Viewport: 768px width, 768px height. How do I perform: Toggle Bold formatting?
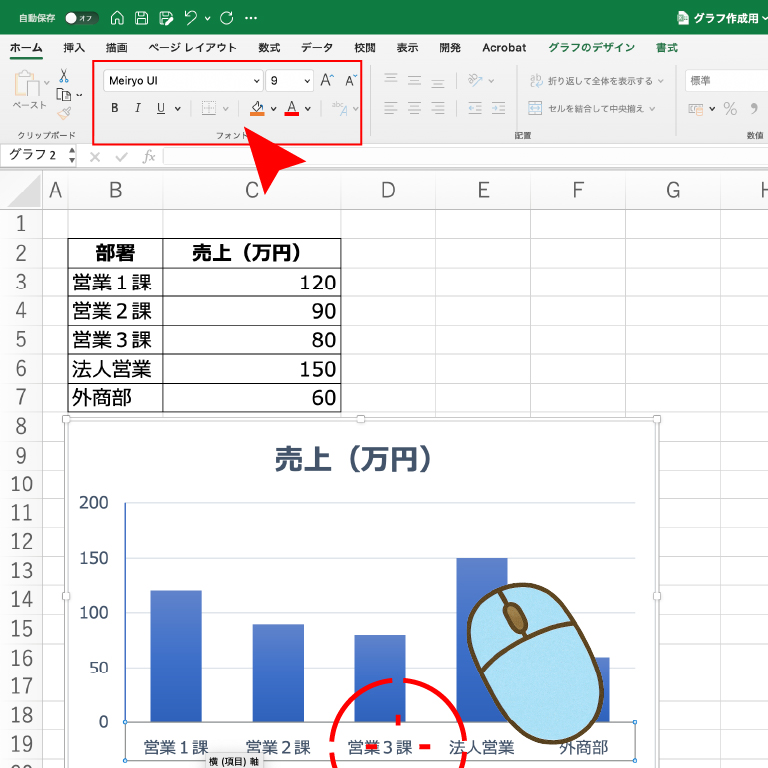(x=115, y=108)
